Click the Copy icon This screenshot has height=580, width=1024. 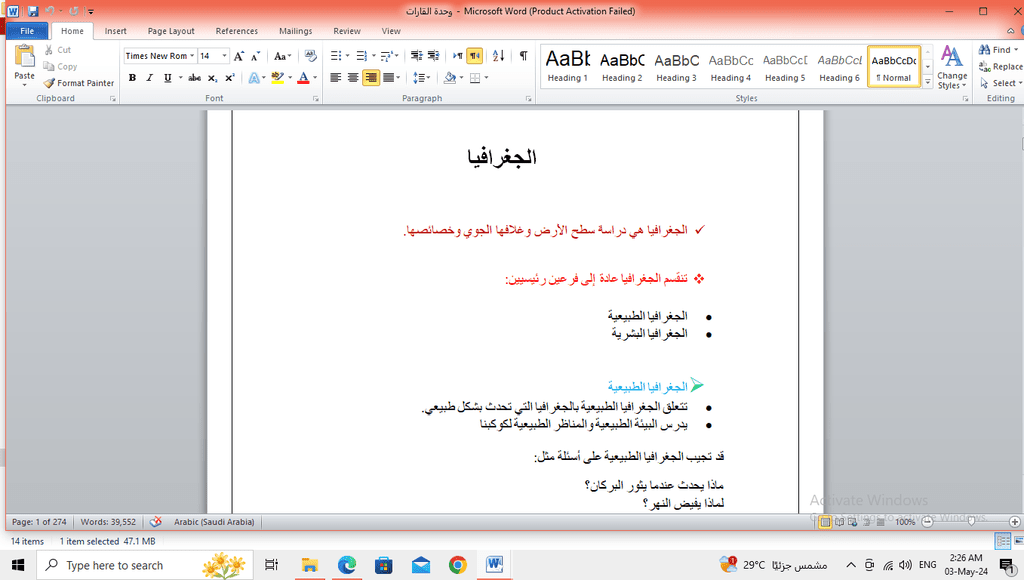(49, 66)
